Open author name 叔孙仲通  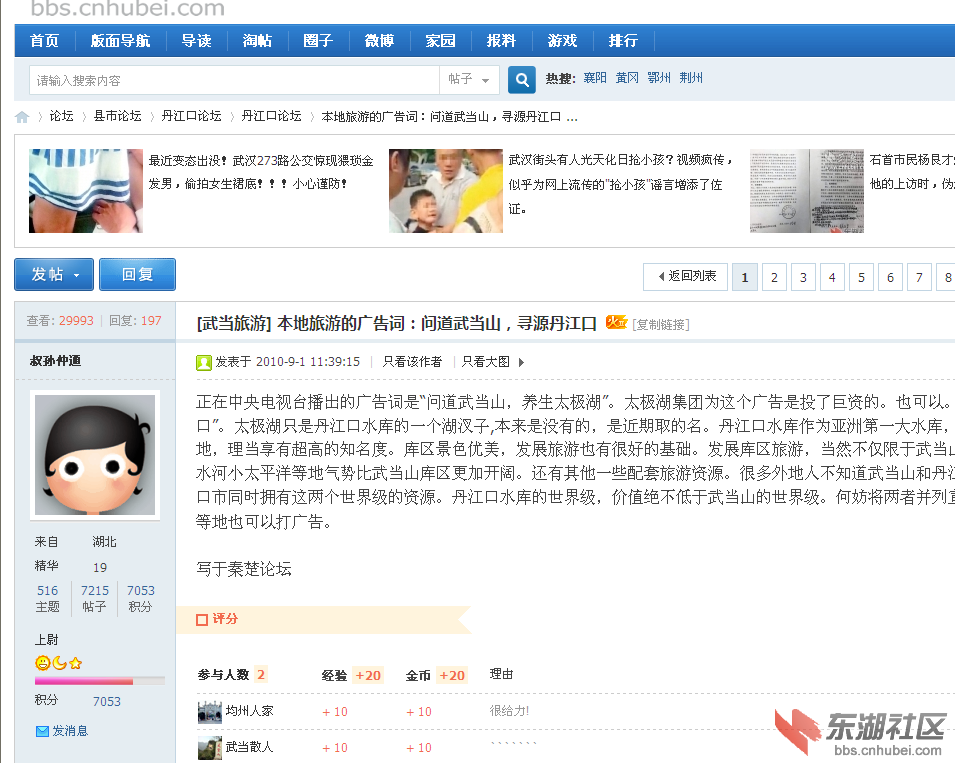click(x=55, y=361)
